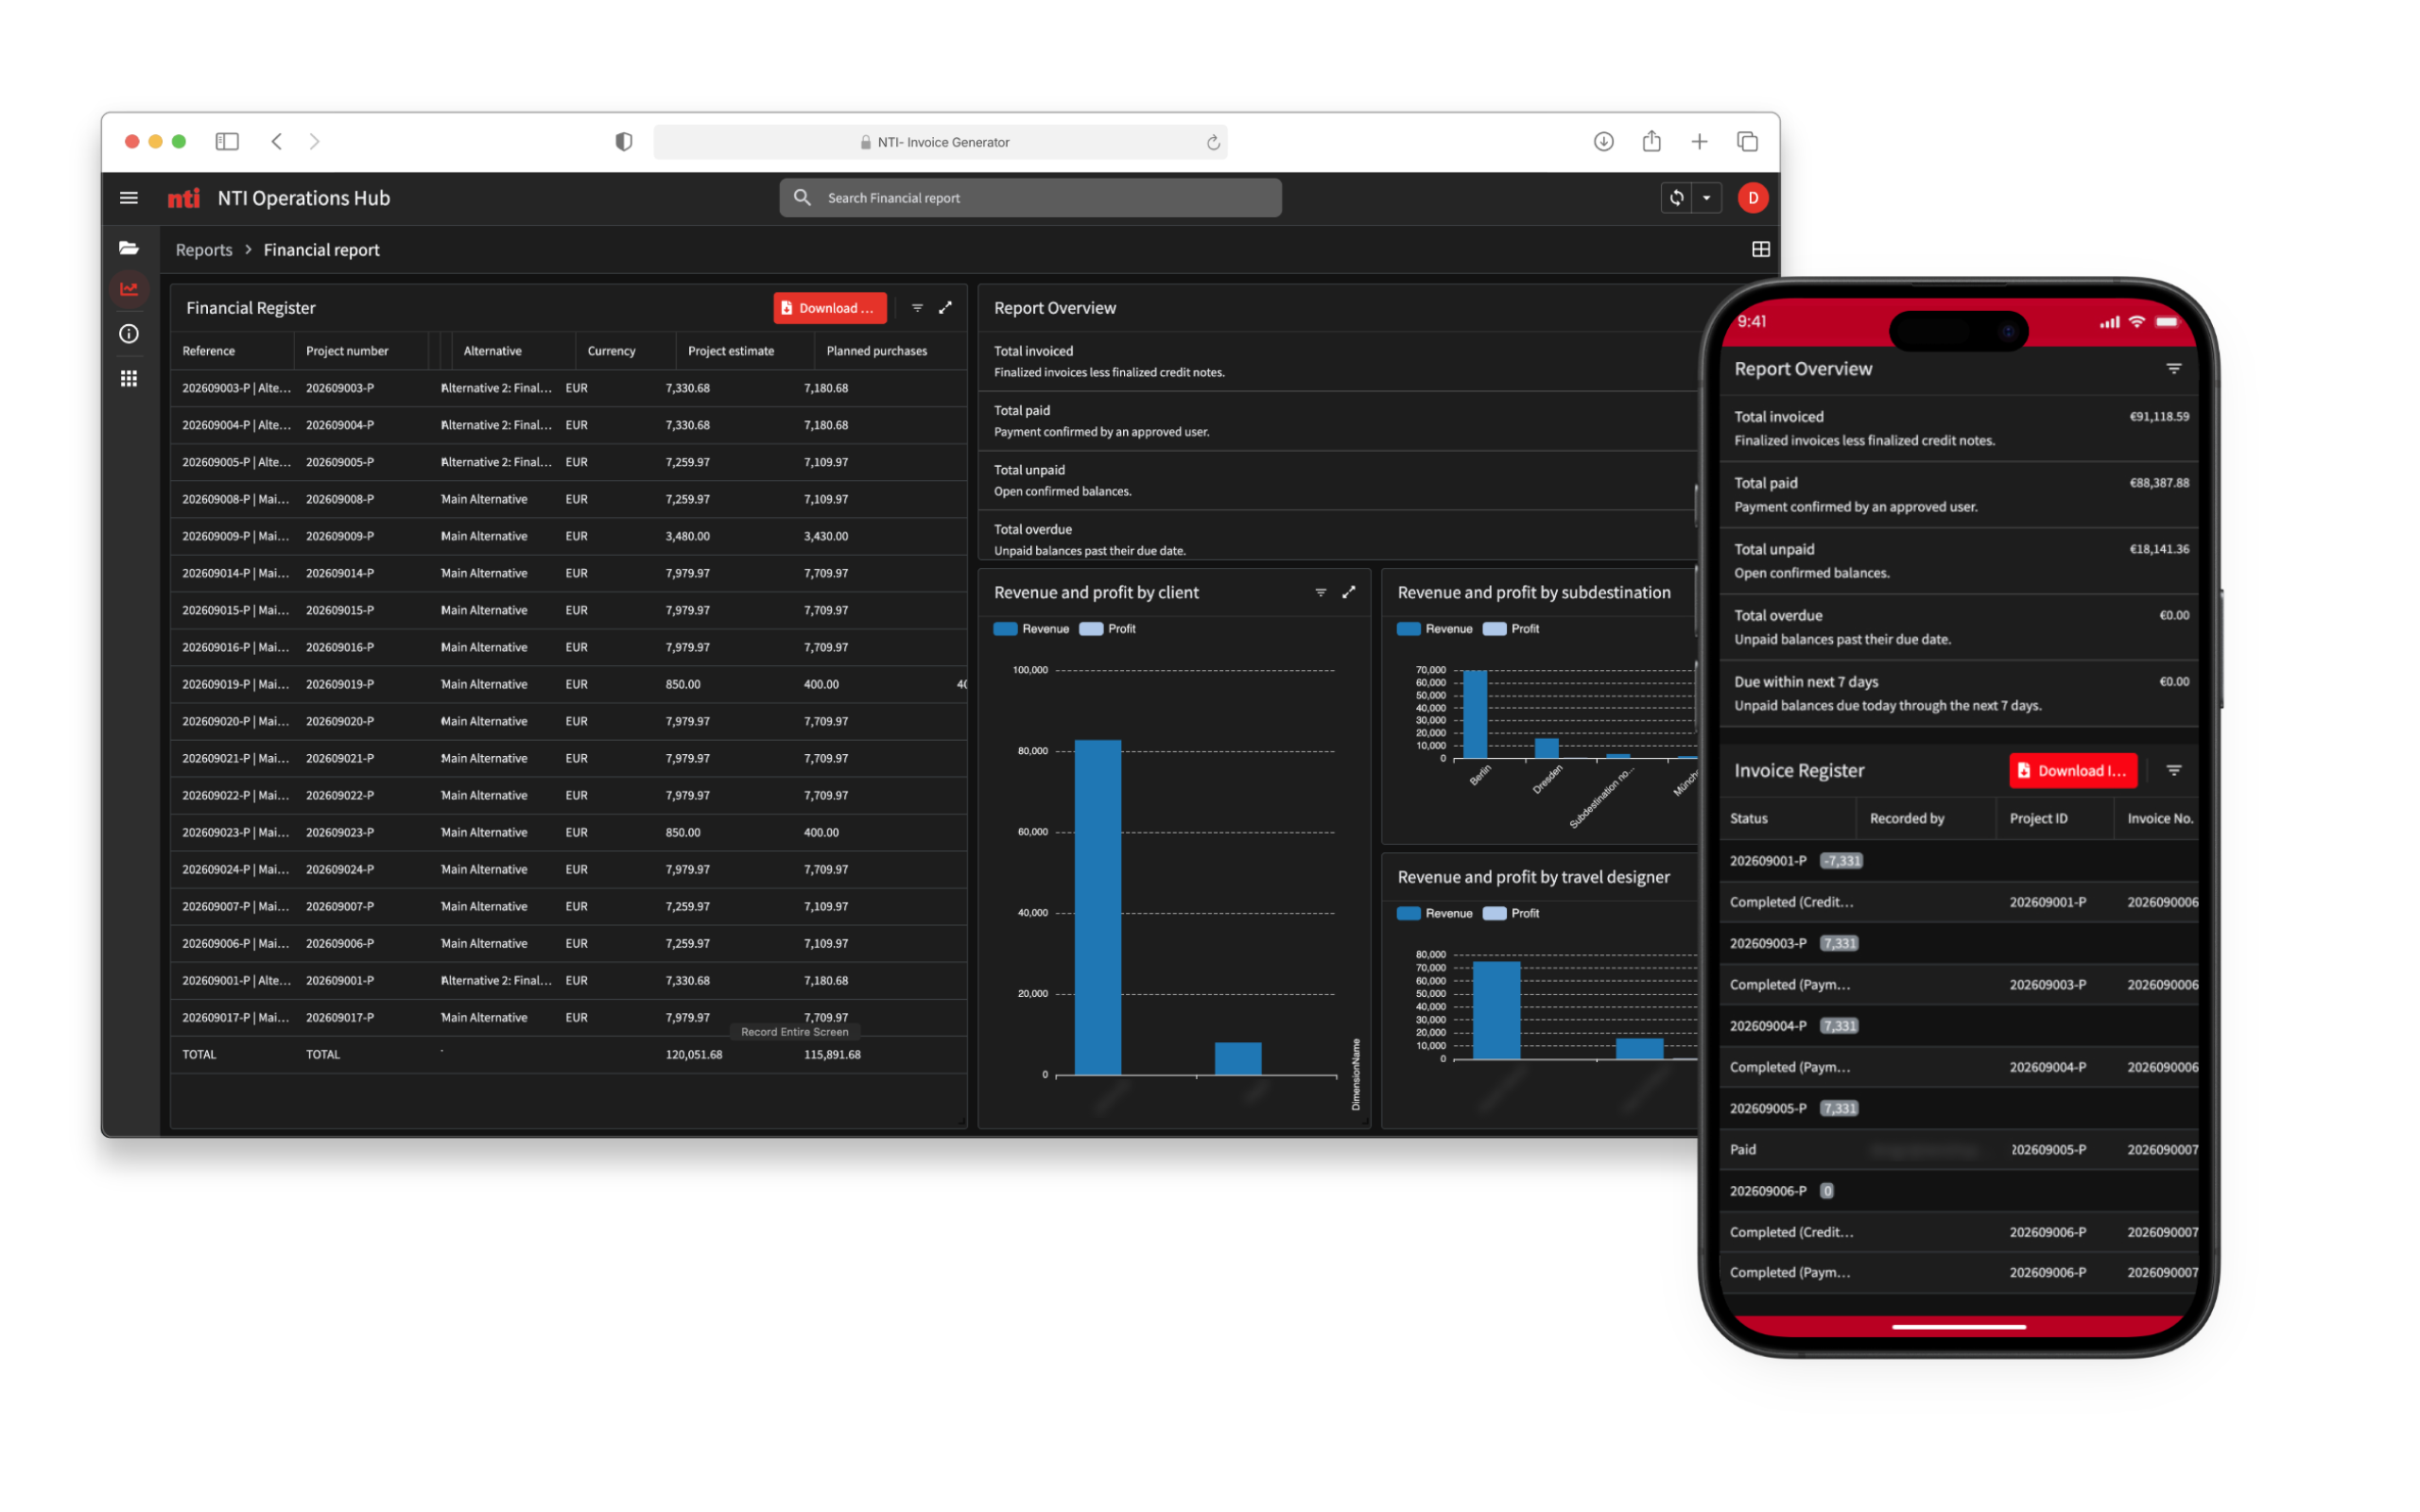This screenshot has width=2420, height=1512.
Task: Click the Safari address bar NTI- Invoice Generator
Action: (940, 142)
